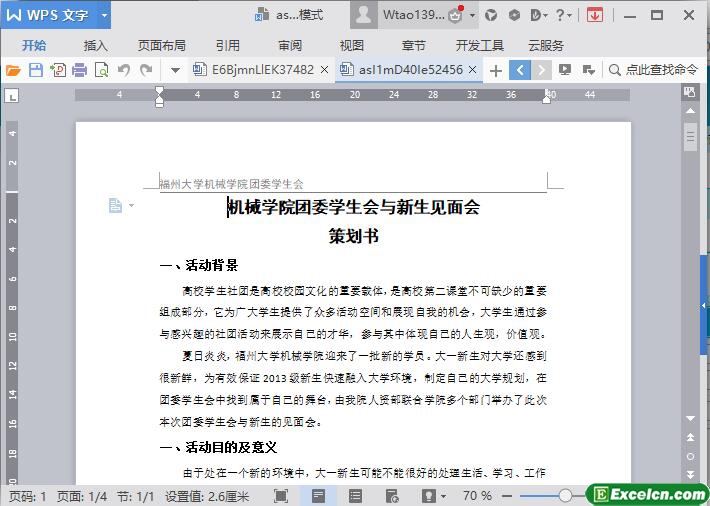
Task: Click the 70 % zoom level
Action: (x=477, y=496)
